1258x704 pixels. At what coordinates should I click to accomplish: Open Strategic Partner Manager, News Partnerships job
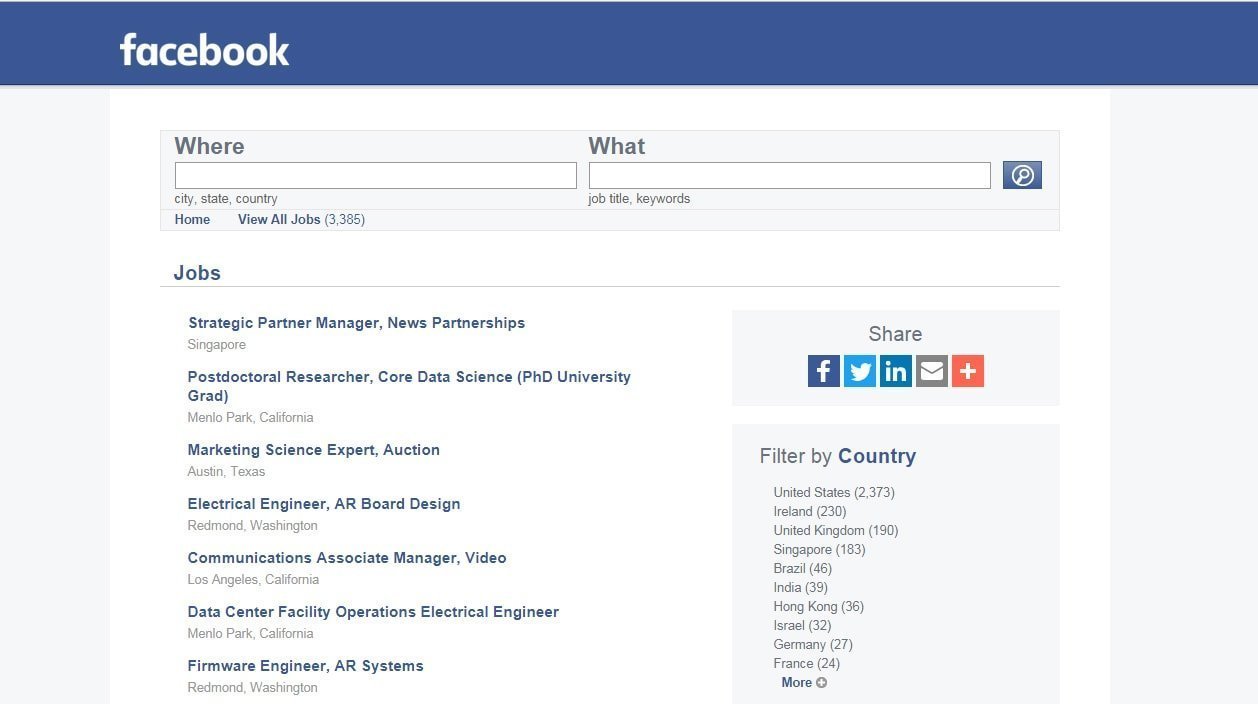pyautogui.click(x=356, y=323)
